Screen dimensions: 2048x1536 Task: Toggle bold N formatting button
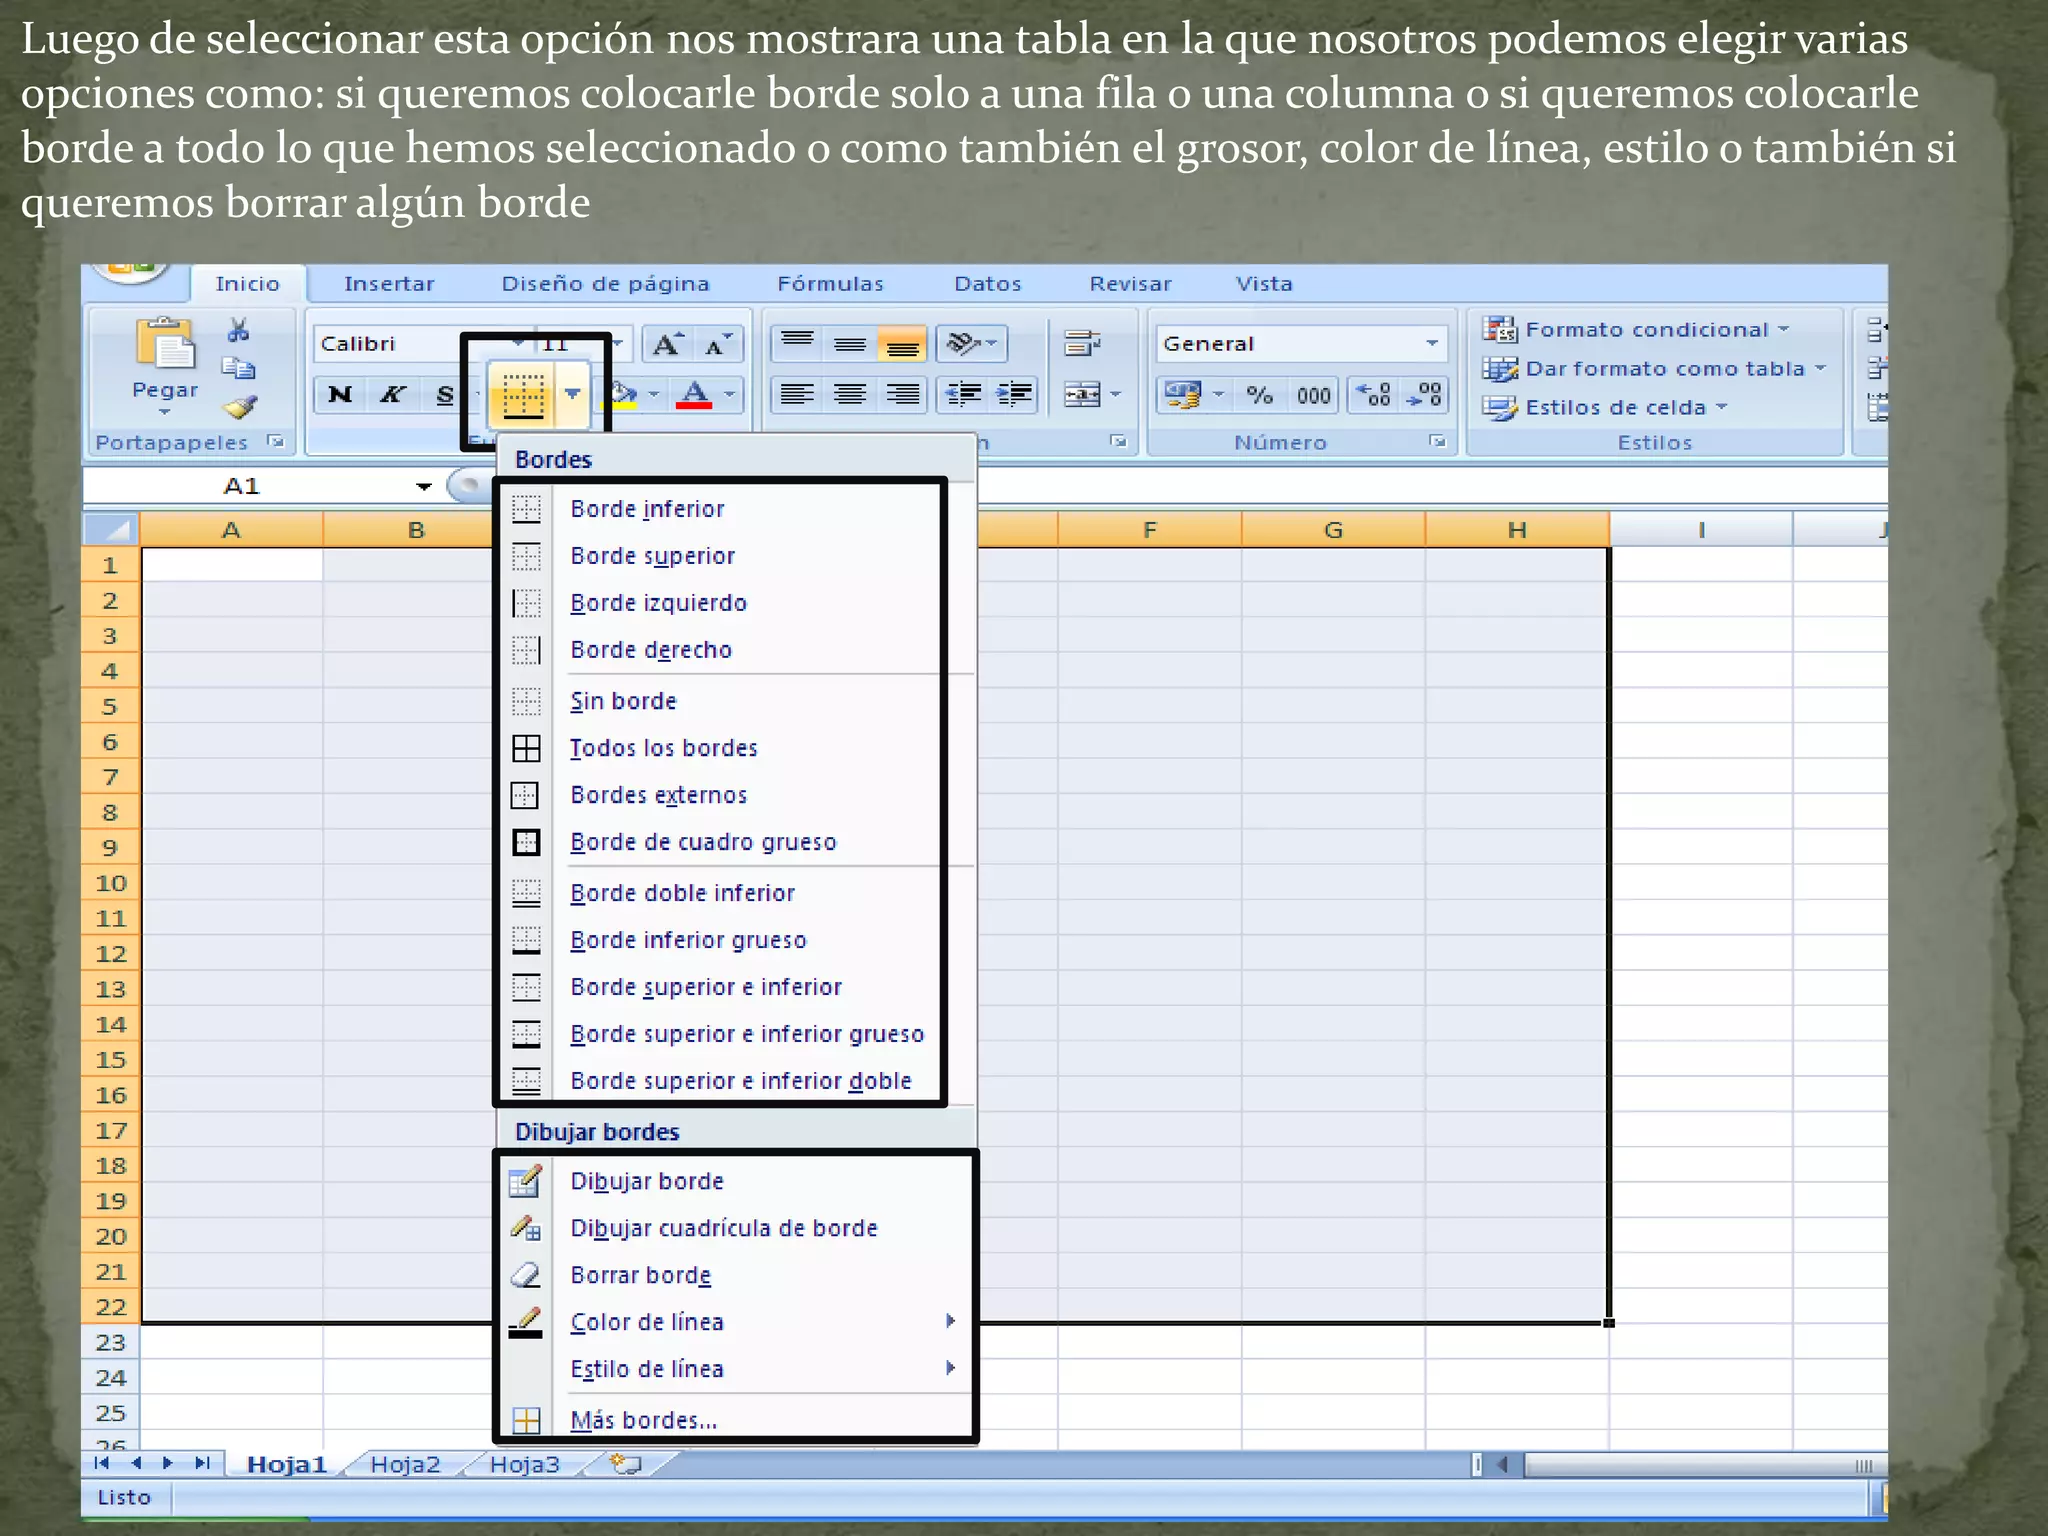click(340, 394)
